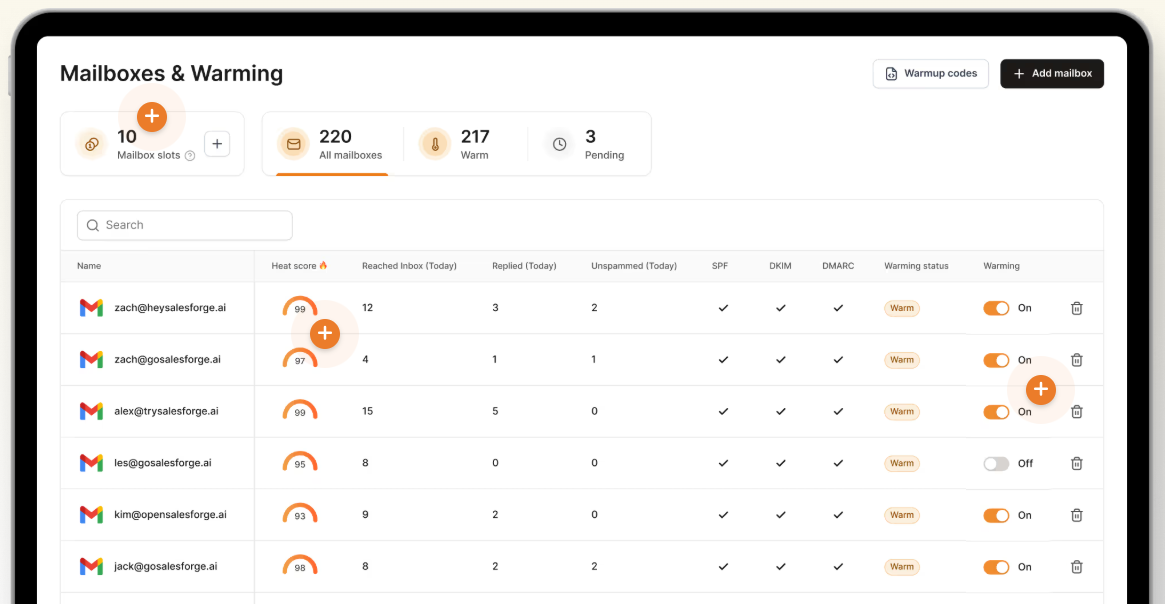Viewport: 1165px width, 604px height.
Task: Open the les@gosalesforge.ai mailbox name
Action: pos(163,463)
